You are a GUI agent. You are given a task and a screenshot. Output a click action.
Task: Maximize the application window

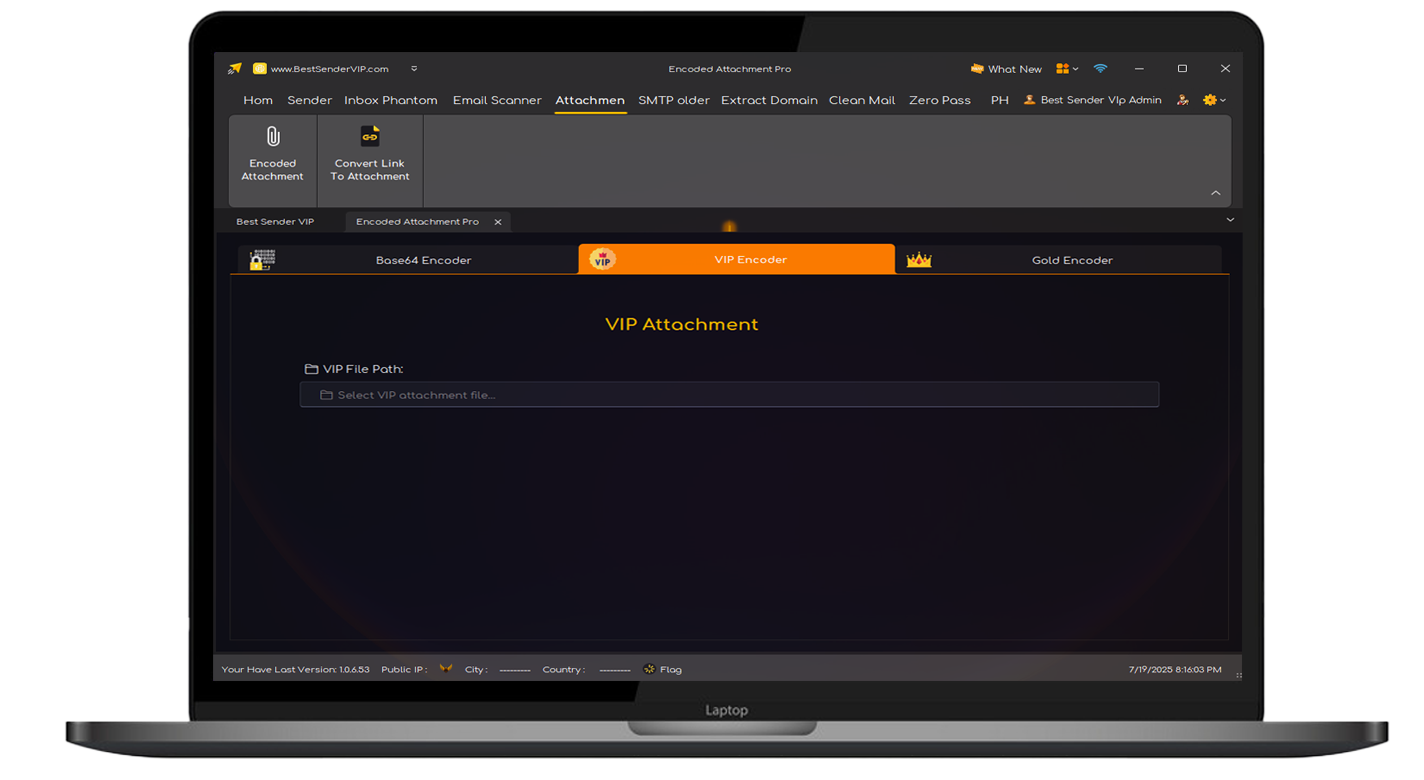pos(1182,69)
